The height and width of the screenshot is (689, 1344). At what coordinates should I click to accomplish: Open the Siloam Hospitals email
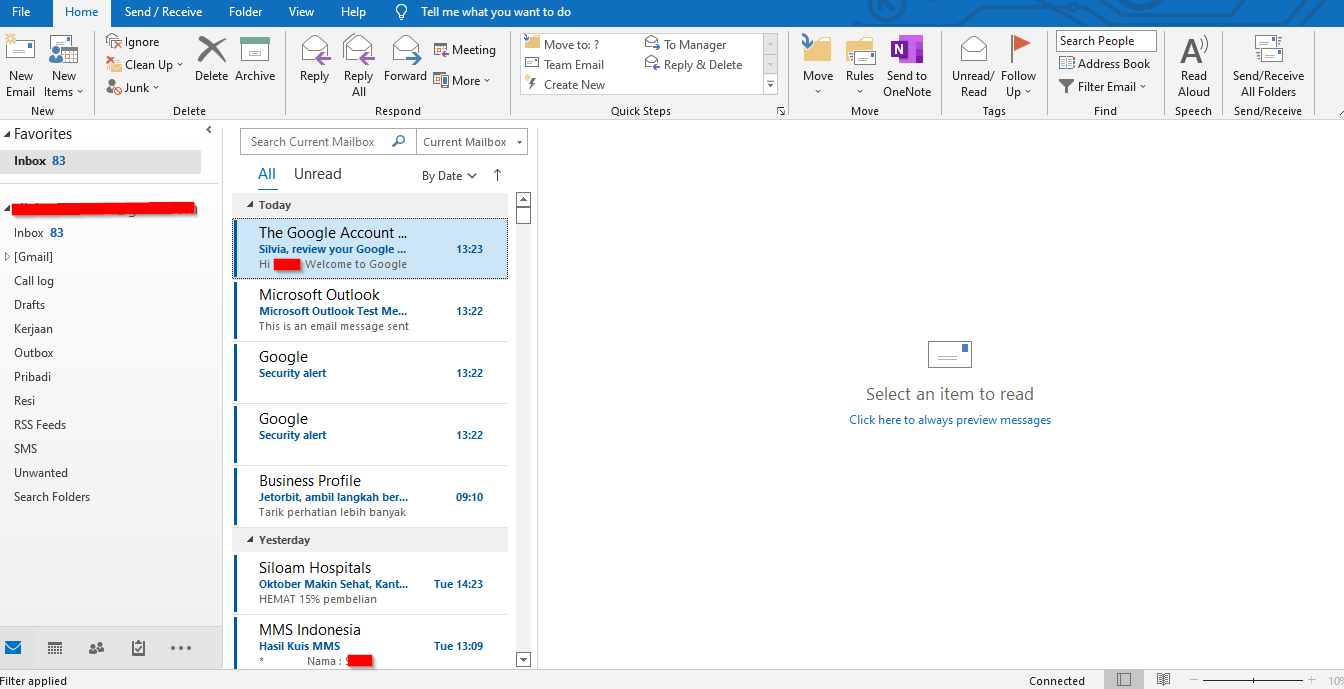370,584
